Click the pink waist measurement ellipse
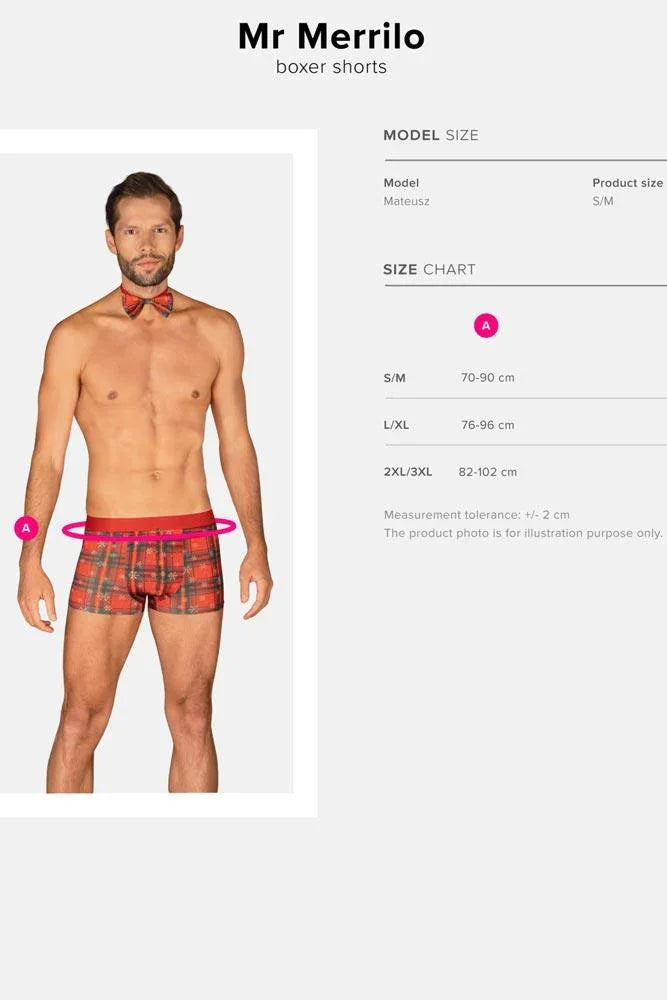Screen dimensions: 667x1000 click(x=149, y=529)
